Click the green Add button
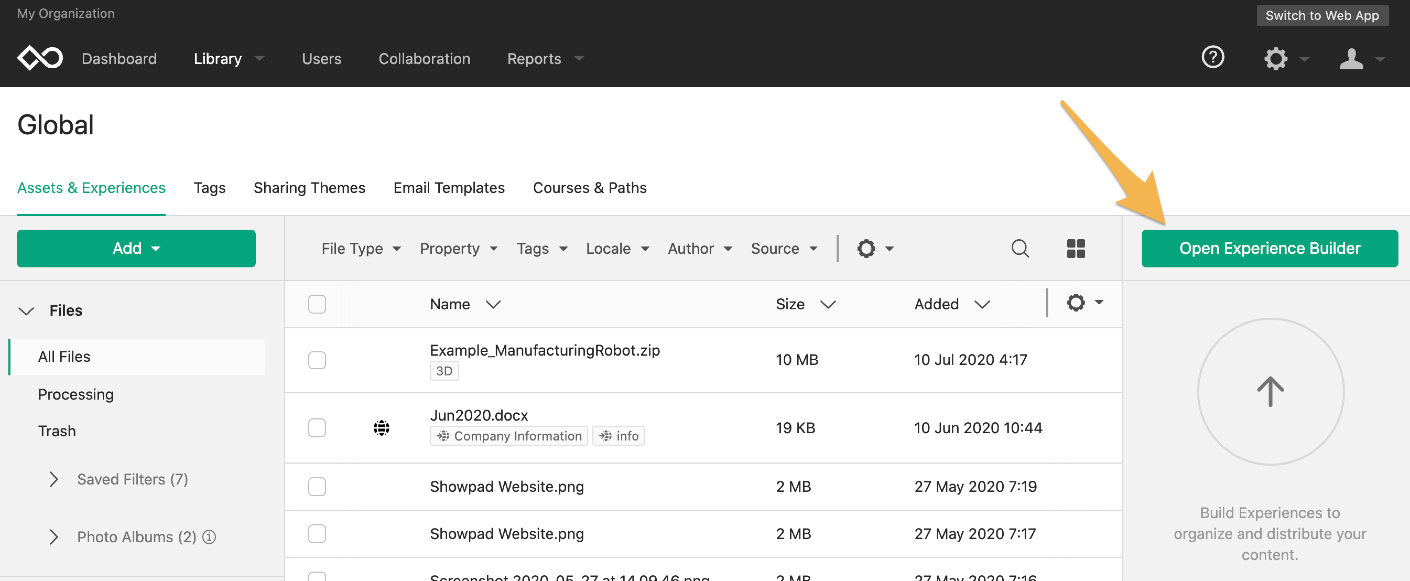Screen dimensions: 1410x581 point(136,249)
